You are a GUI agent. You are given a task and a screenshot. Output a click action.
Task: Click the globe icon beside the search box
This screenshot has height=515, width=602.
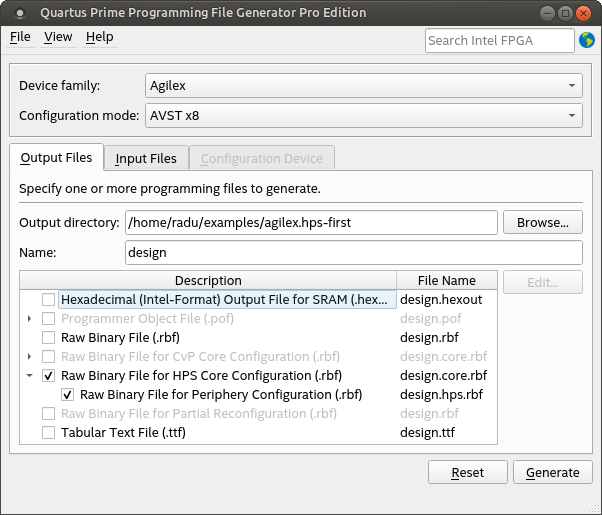pos(586,40)
